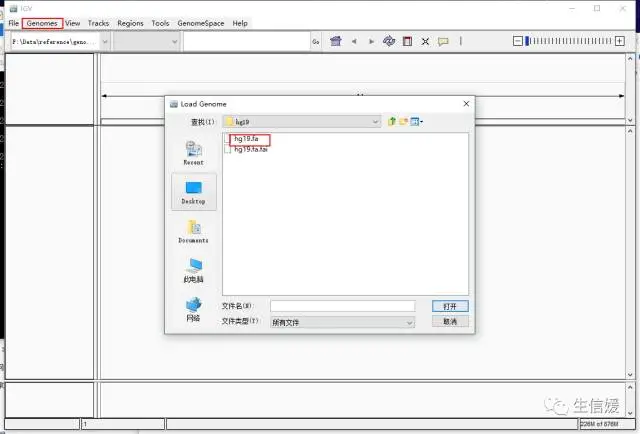Click the 打开 (Open) button
Screen dimensions: 640x434
(x=450, y=306)
